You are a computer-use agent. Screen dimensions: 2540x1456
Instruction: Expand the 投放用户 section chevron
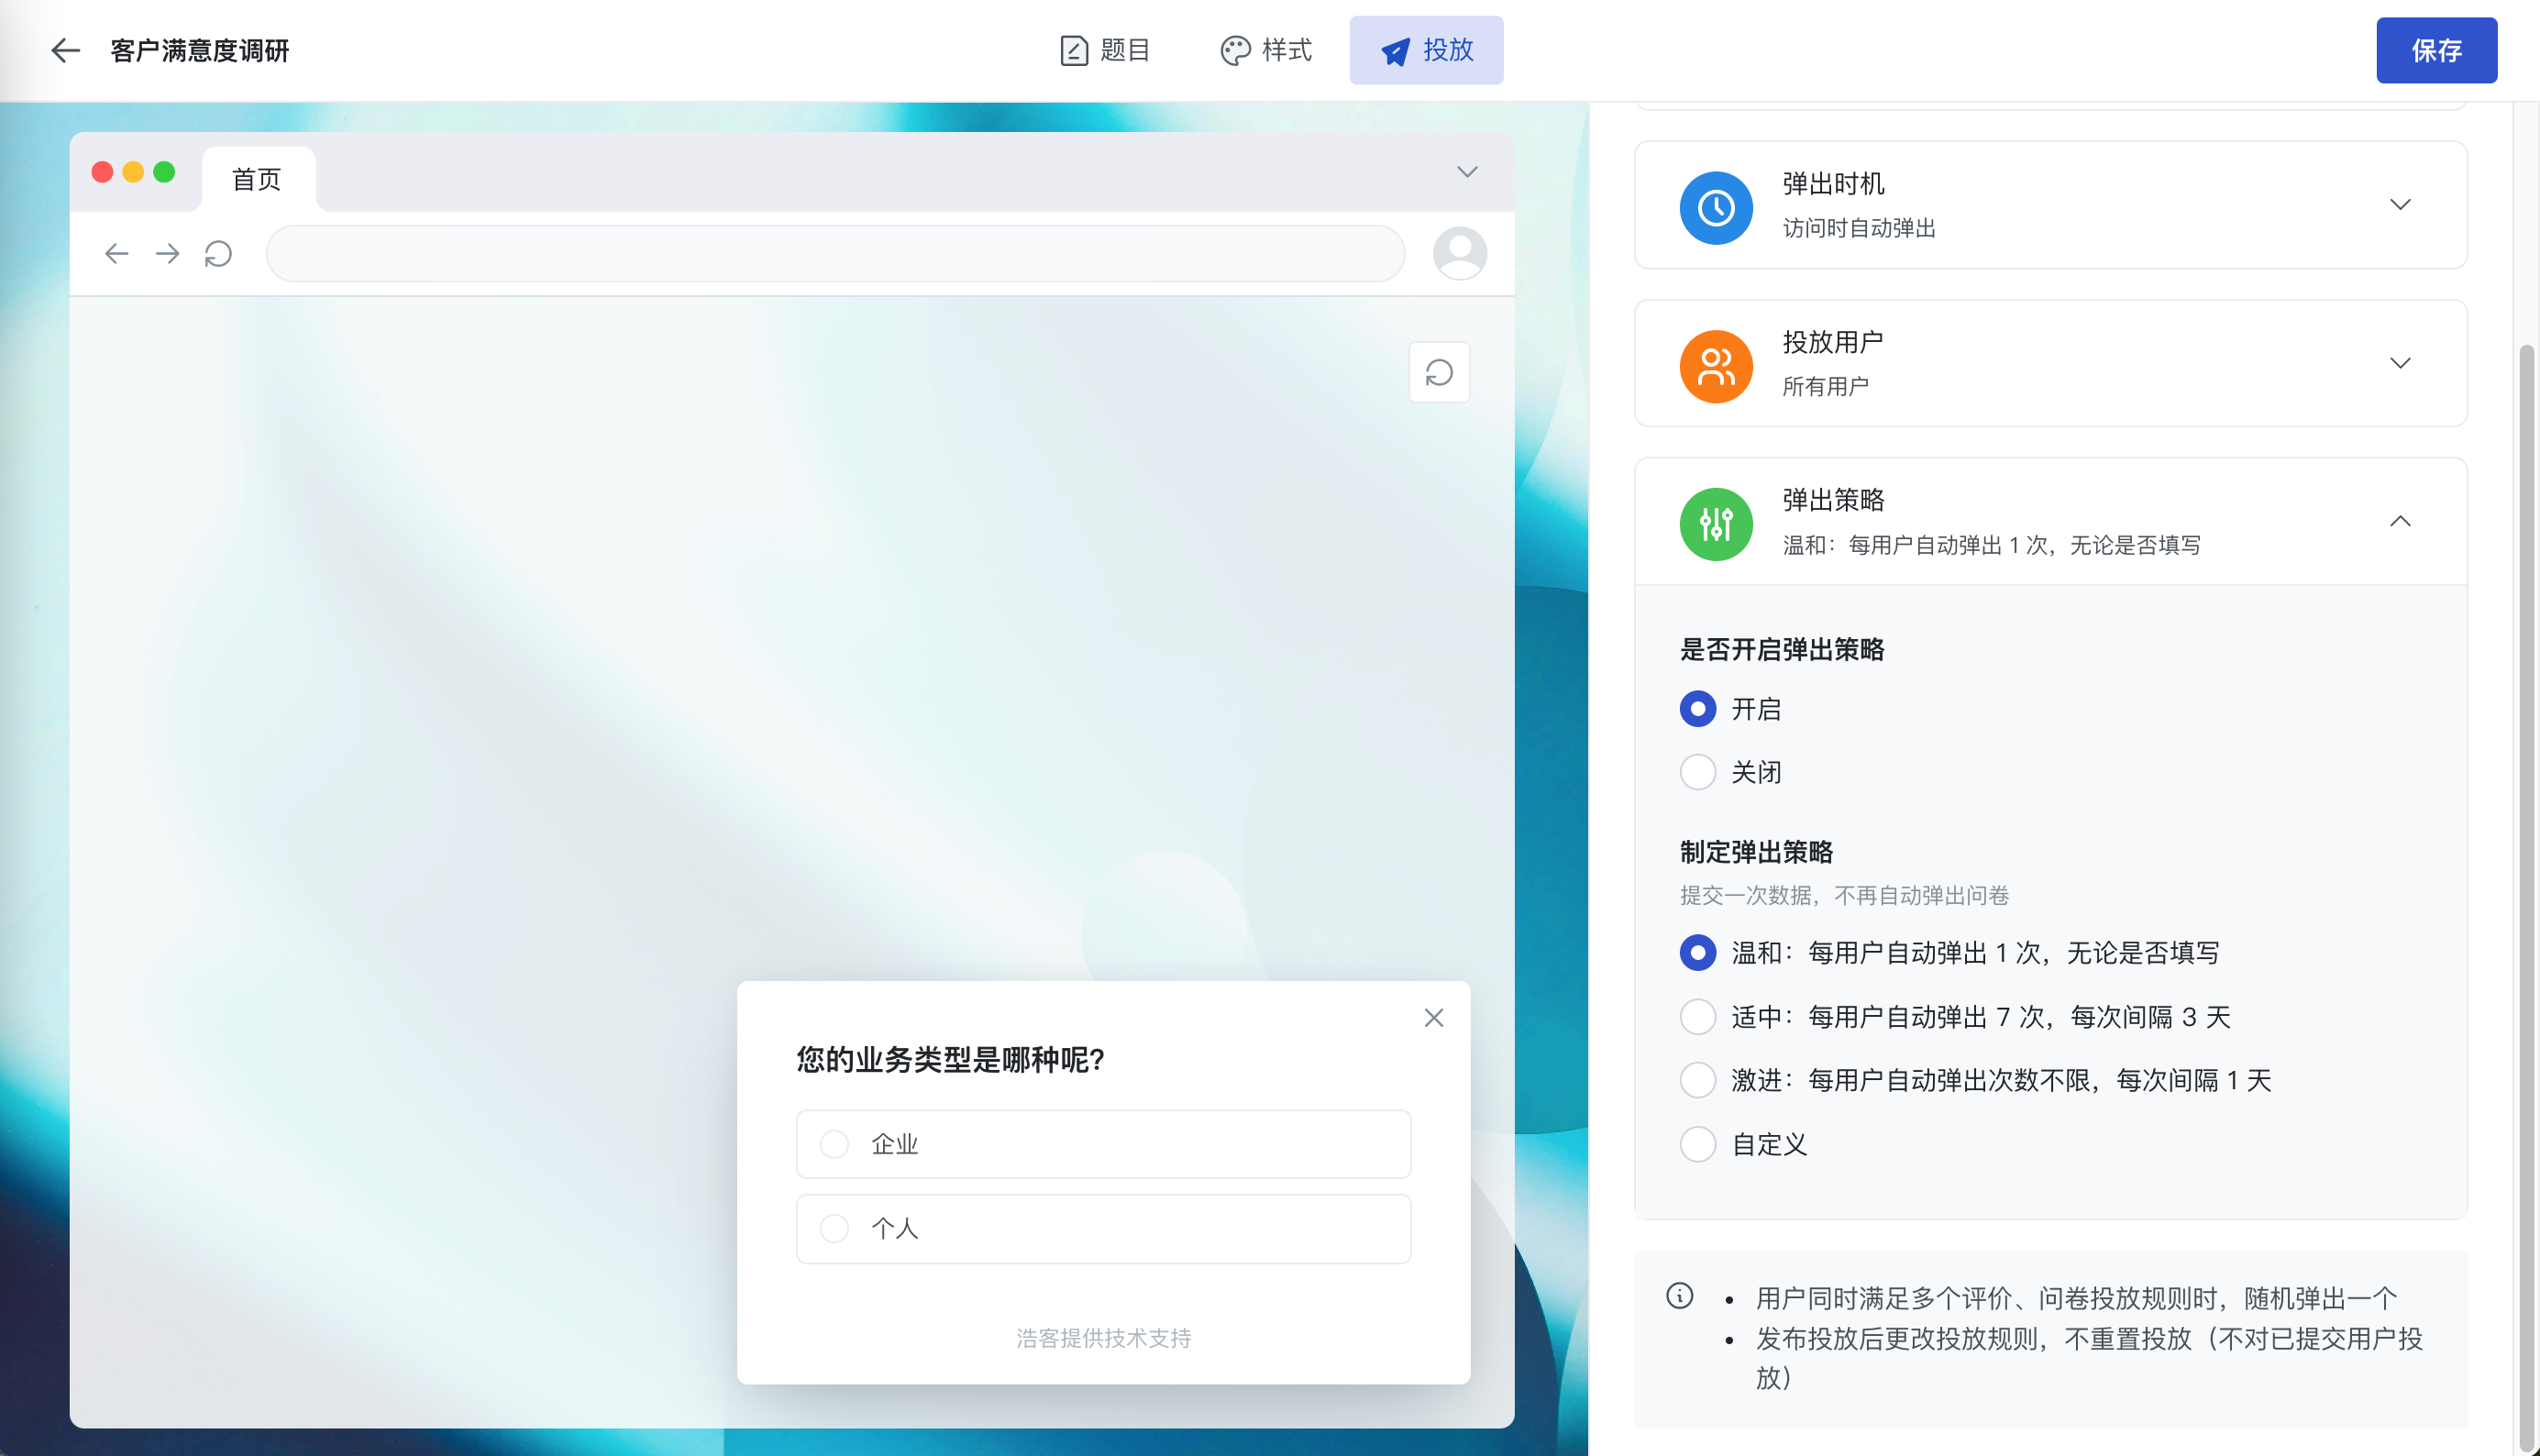(2400, 363)
